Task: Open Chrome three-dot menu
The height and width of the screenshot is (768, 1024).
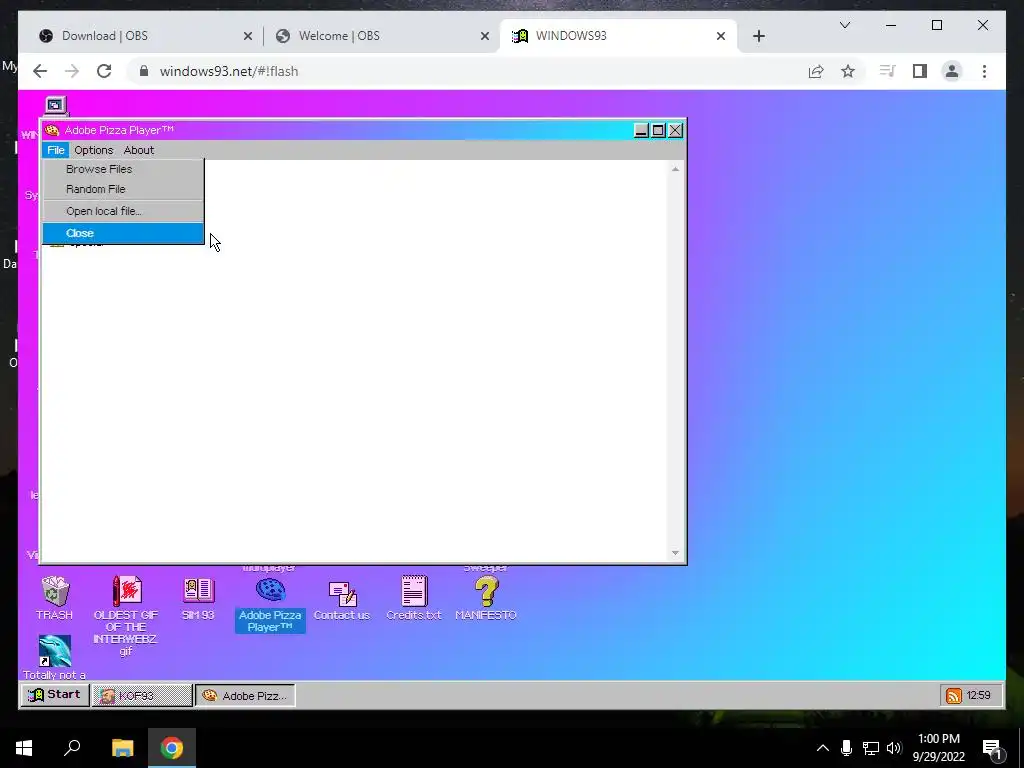Action: (x=984, y=71)
